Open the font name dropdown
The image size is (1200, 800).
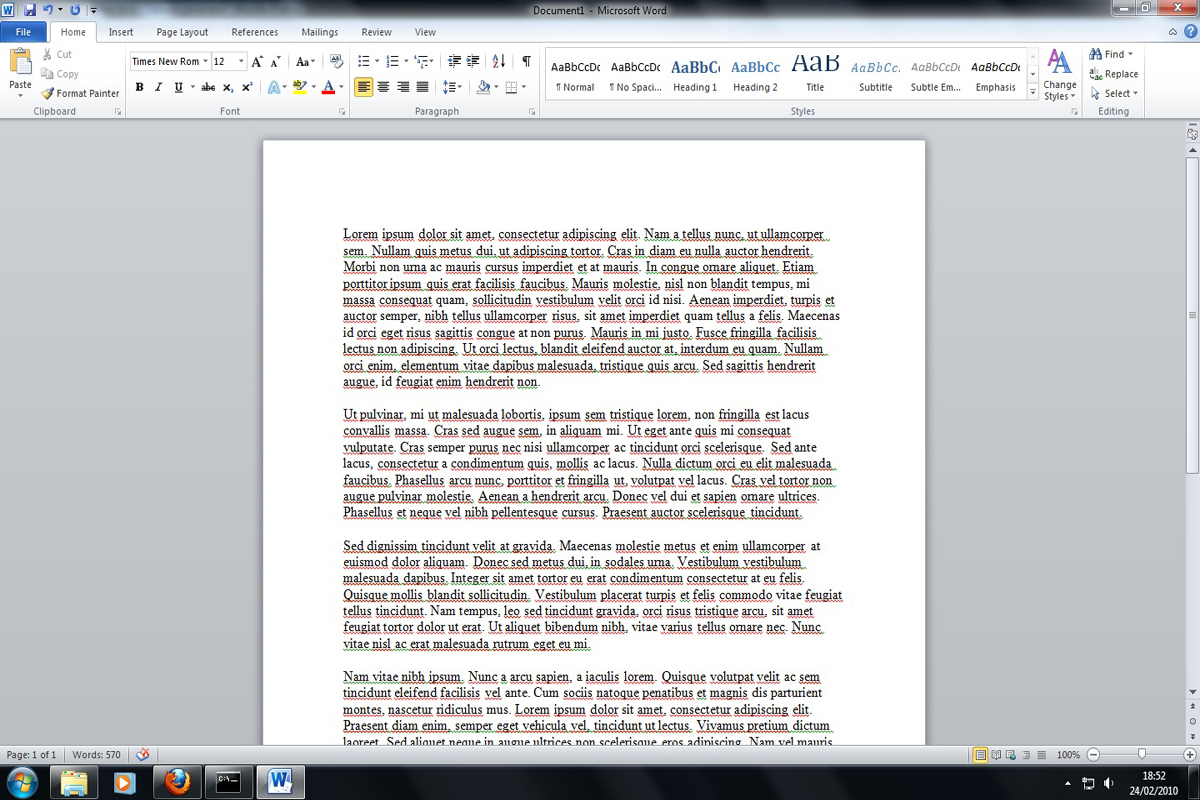205,61
